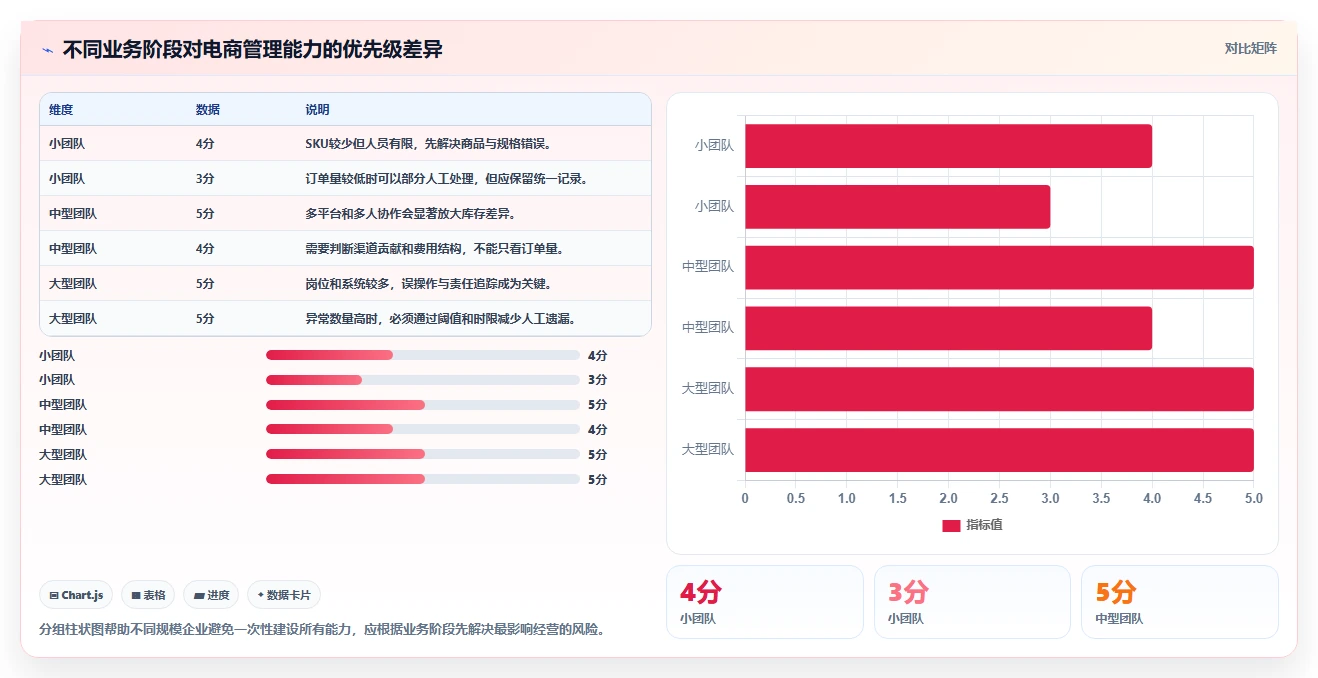Click the chart's 中型团队 bar reaching 4.0
Image resolution: width=1318 pixels, height=678 pixels.
(948, 328)
